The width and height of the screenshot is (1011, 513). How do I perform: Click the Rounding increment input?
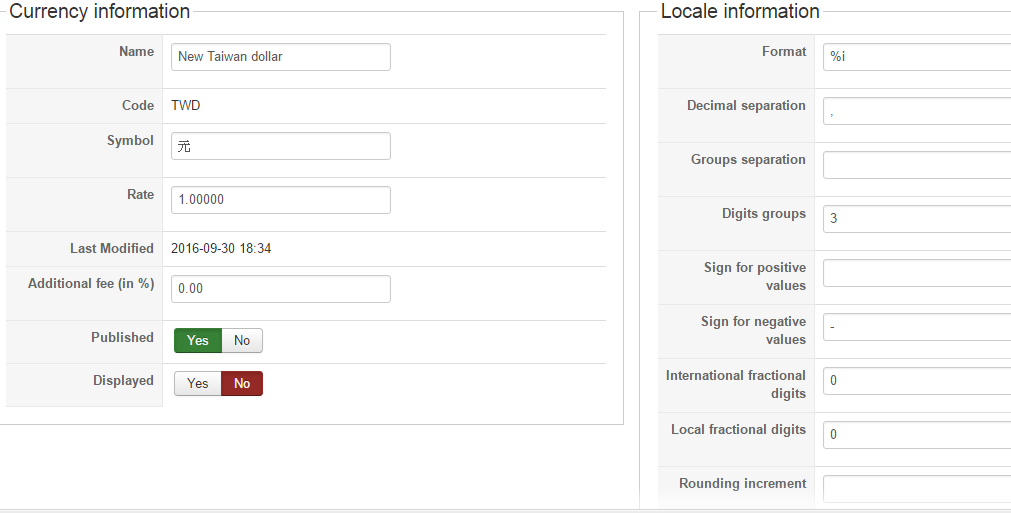tap(916, 488)
